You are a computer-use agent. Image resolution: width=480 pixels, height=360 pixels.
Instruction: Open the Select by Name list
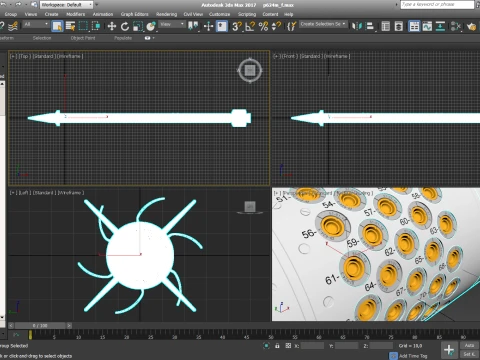pos(70,26)
